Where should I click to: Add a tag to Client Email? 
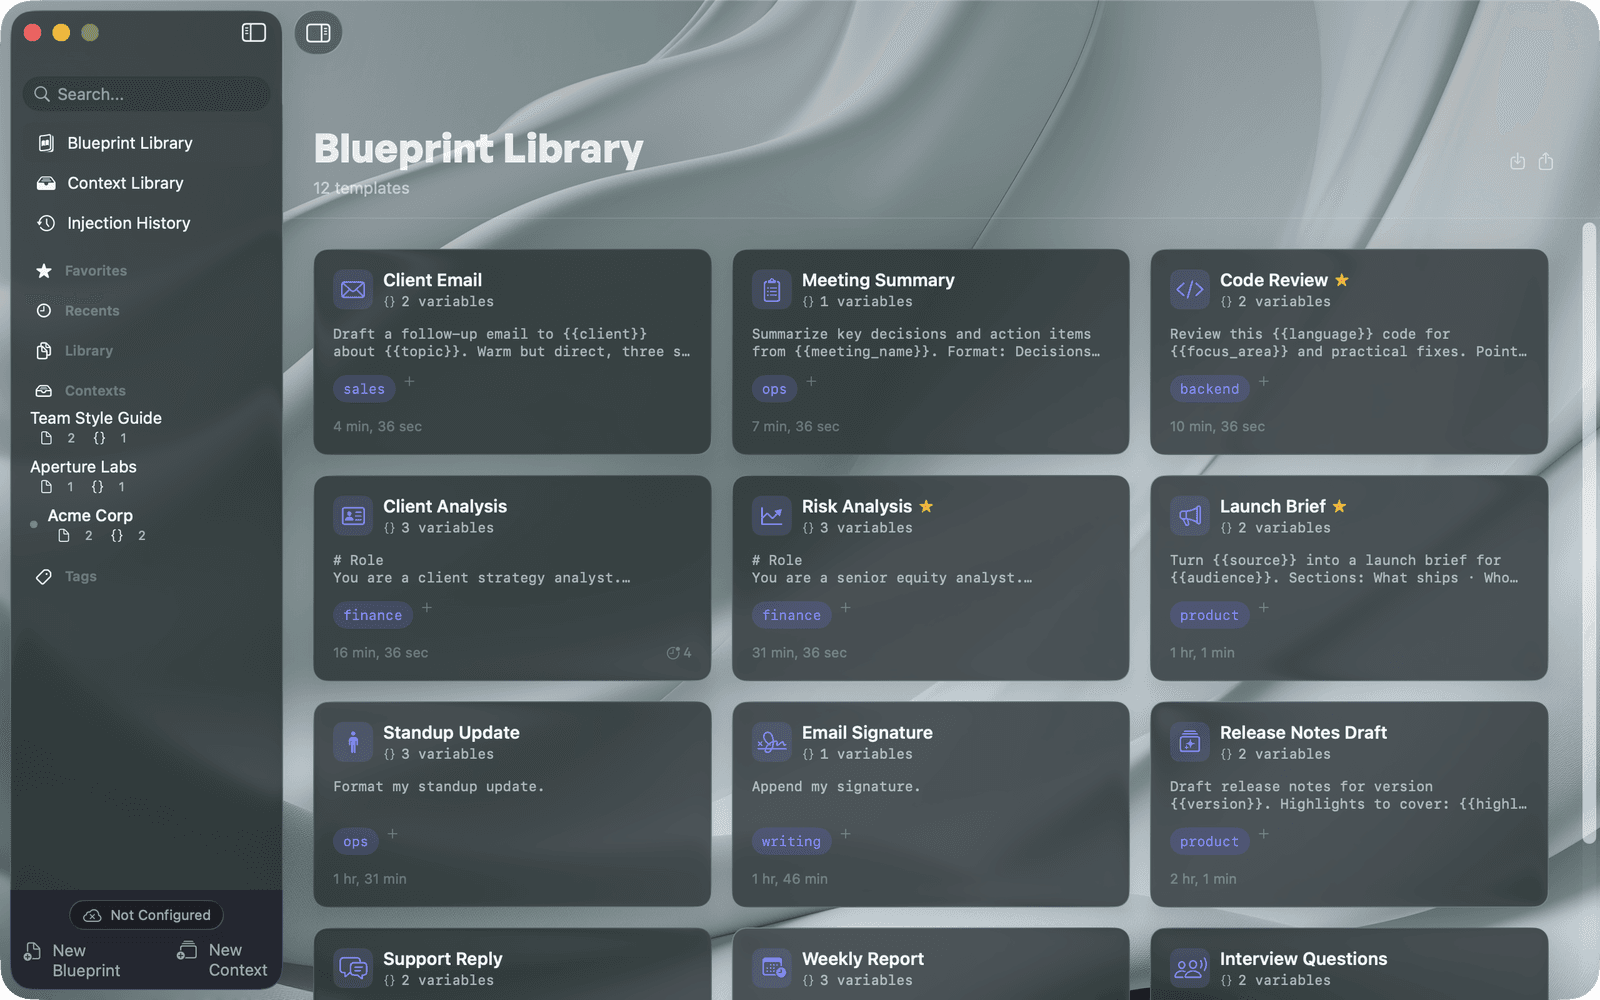coord(409,381)
